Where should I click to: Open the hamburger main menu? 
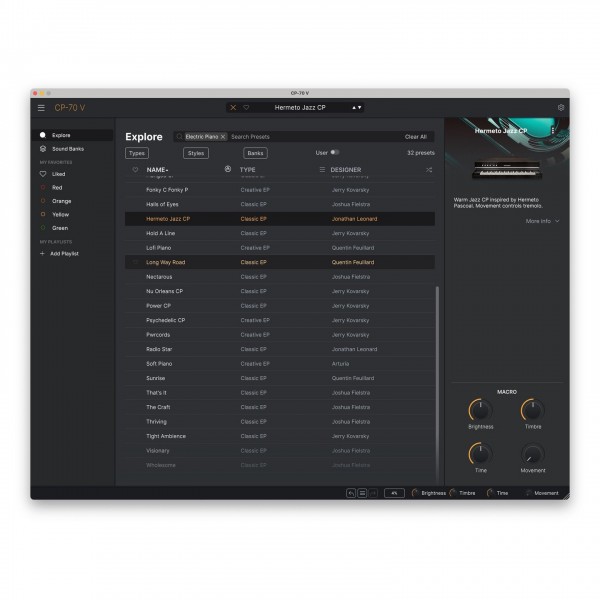click(x=41, y=108)
